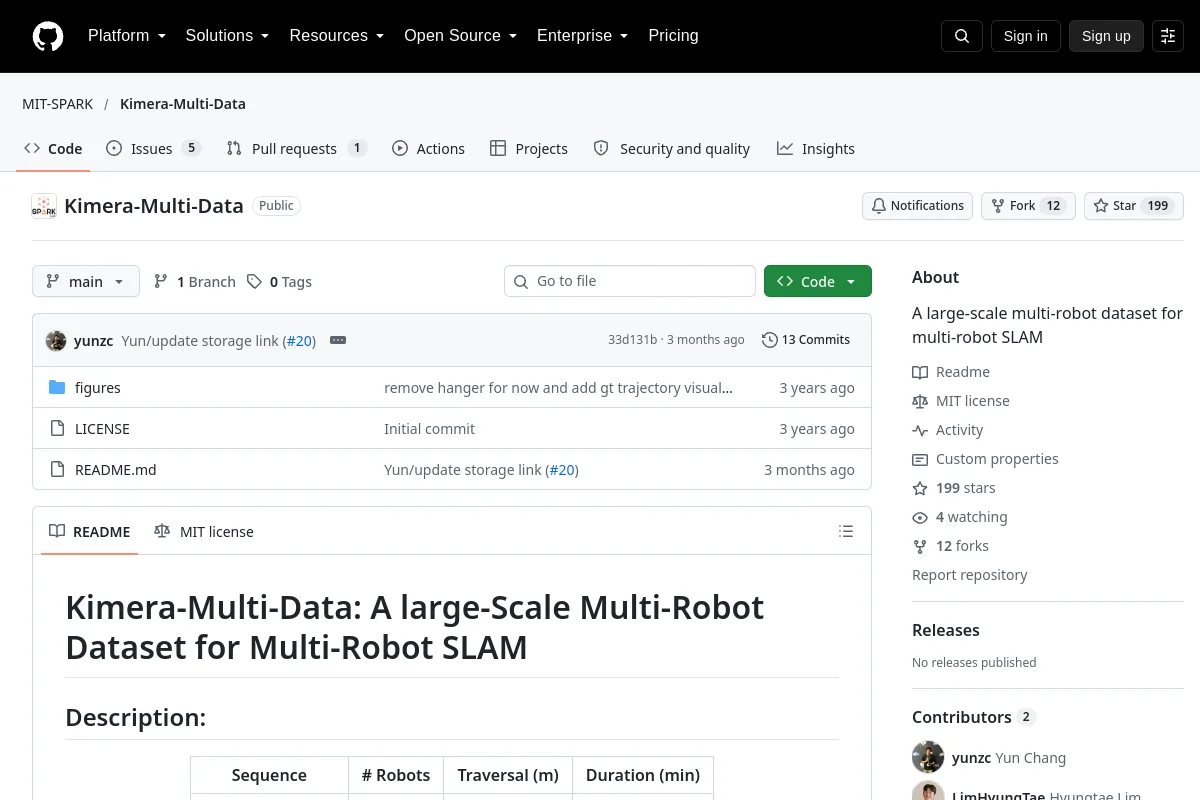The image size is (1200, 800).
Task: Switch to the Actions tab
Action: pos(428,149)
